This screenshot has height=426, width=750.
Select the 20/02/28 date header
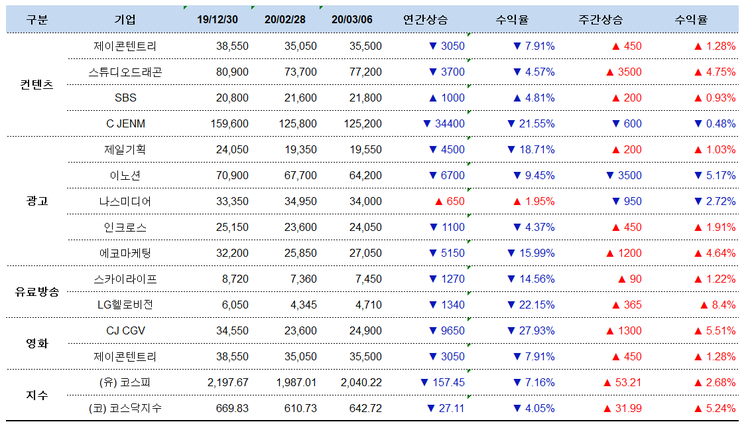[x=285, y=20]
